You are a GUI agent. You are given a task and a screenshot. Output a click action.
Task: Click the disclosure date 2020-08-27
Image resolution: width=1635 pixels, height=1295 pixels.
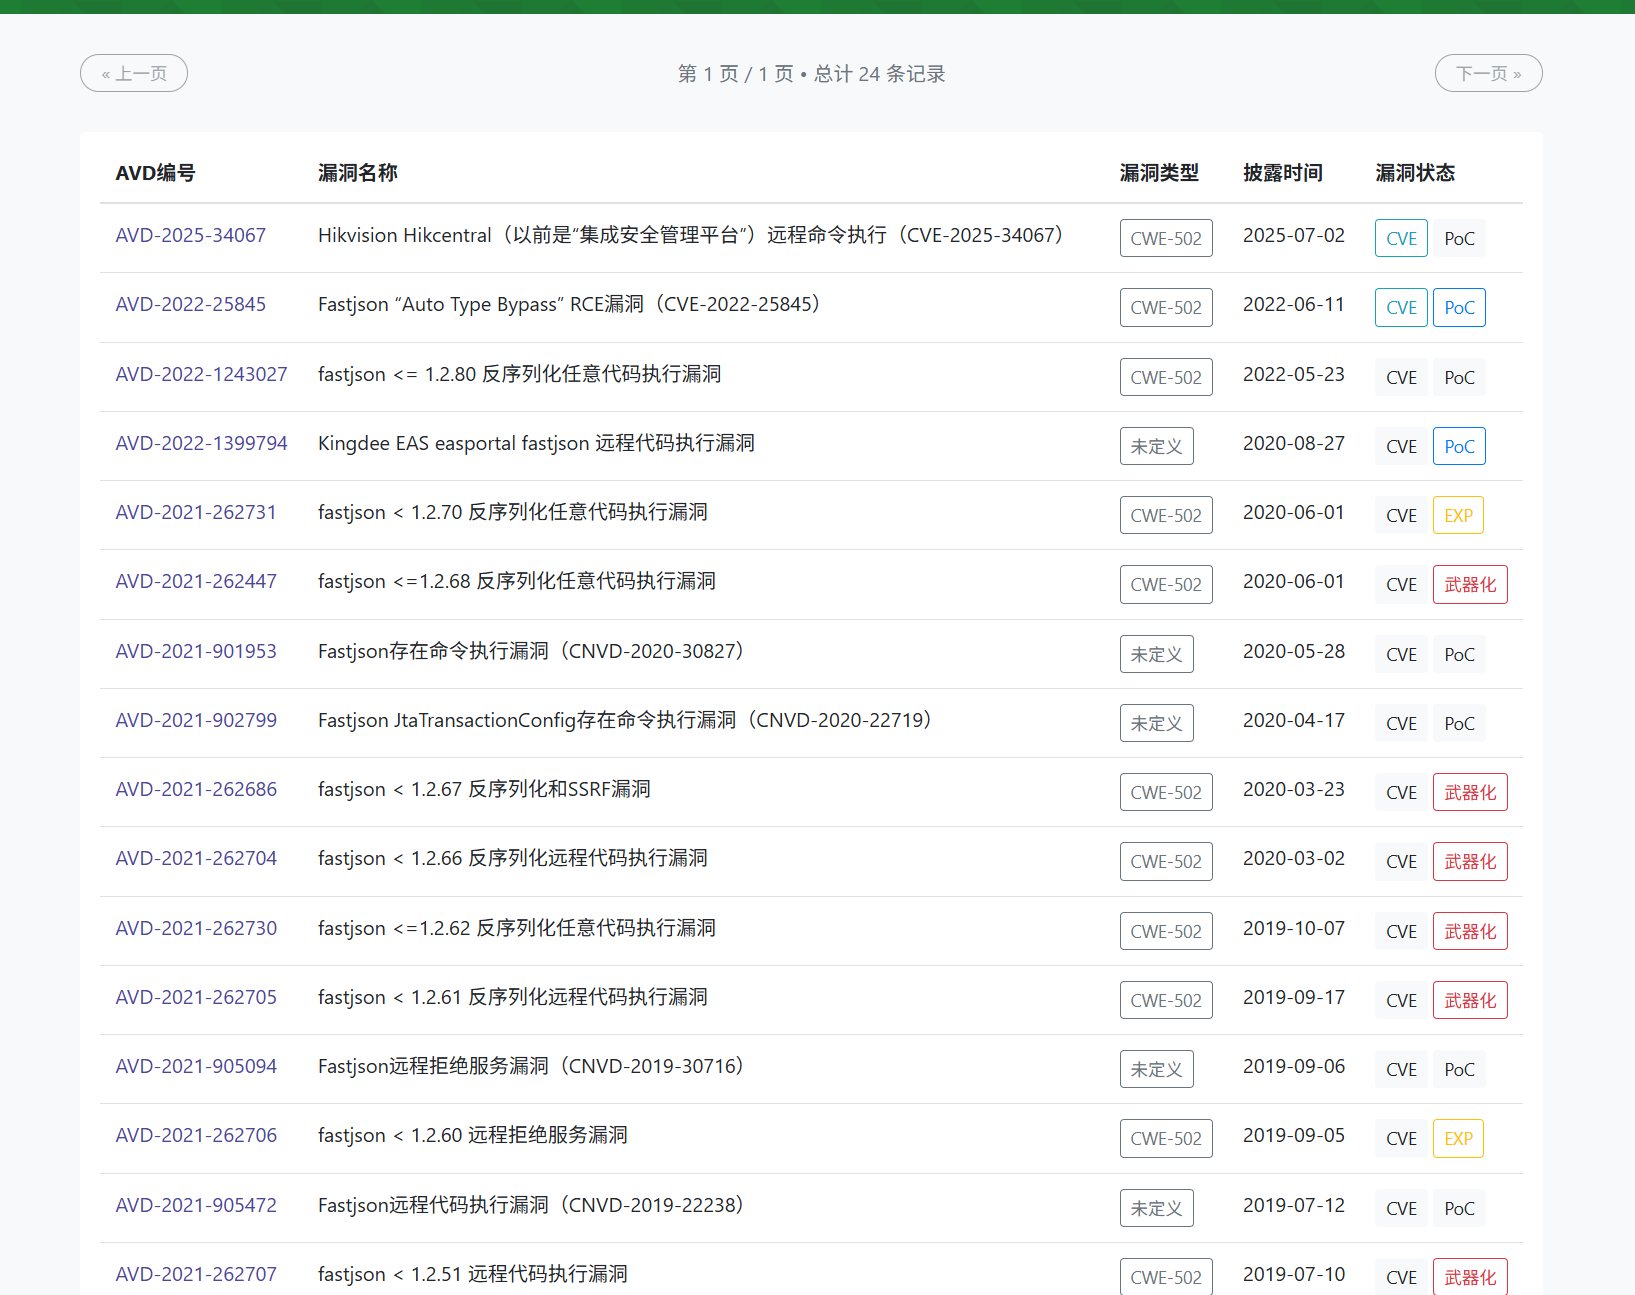click(1294, 443)
